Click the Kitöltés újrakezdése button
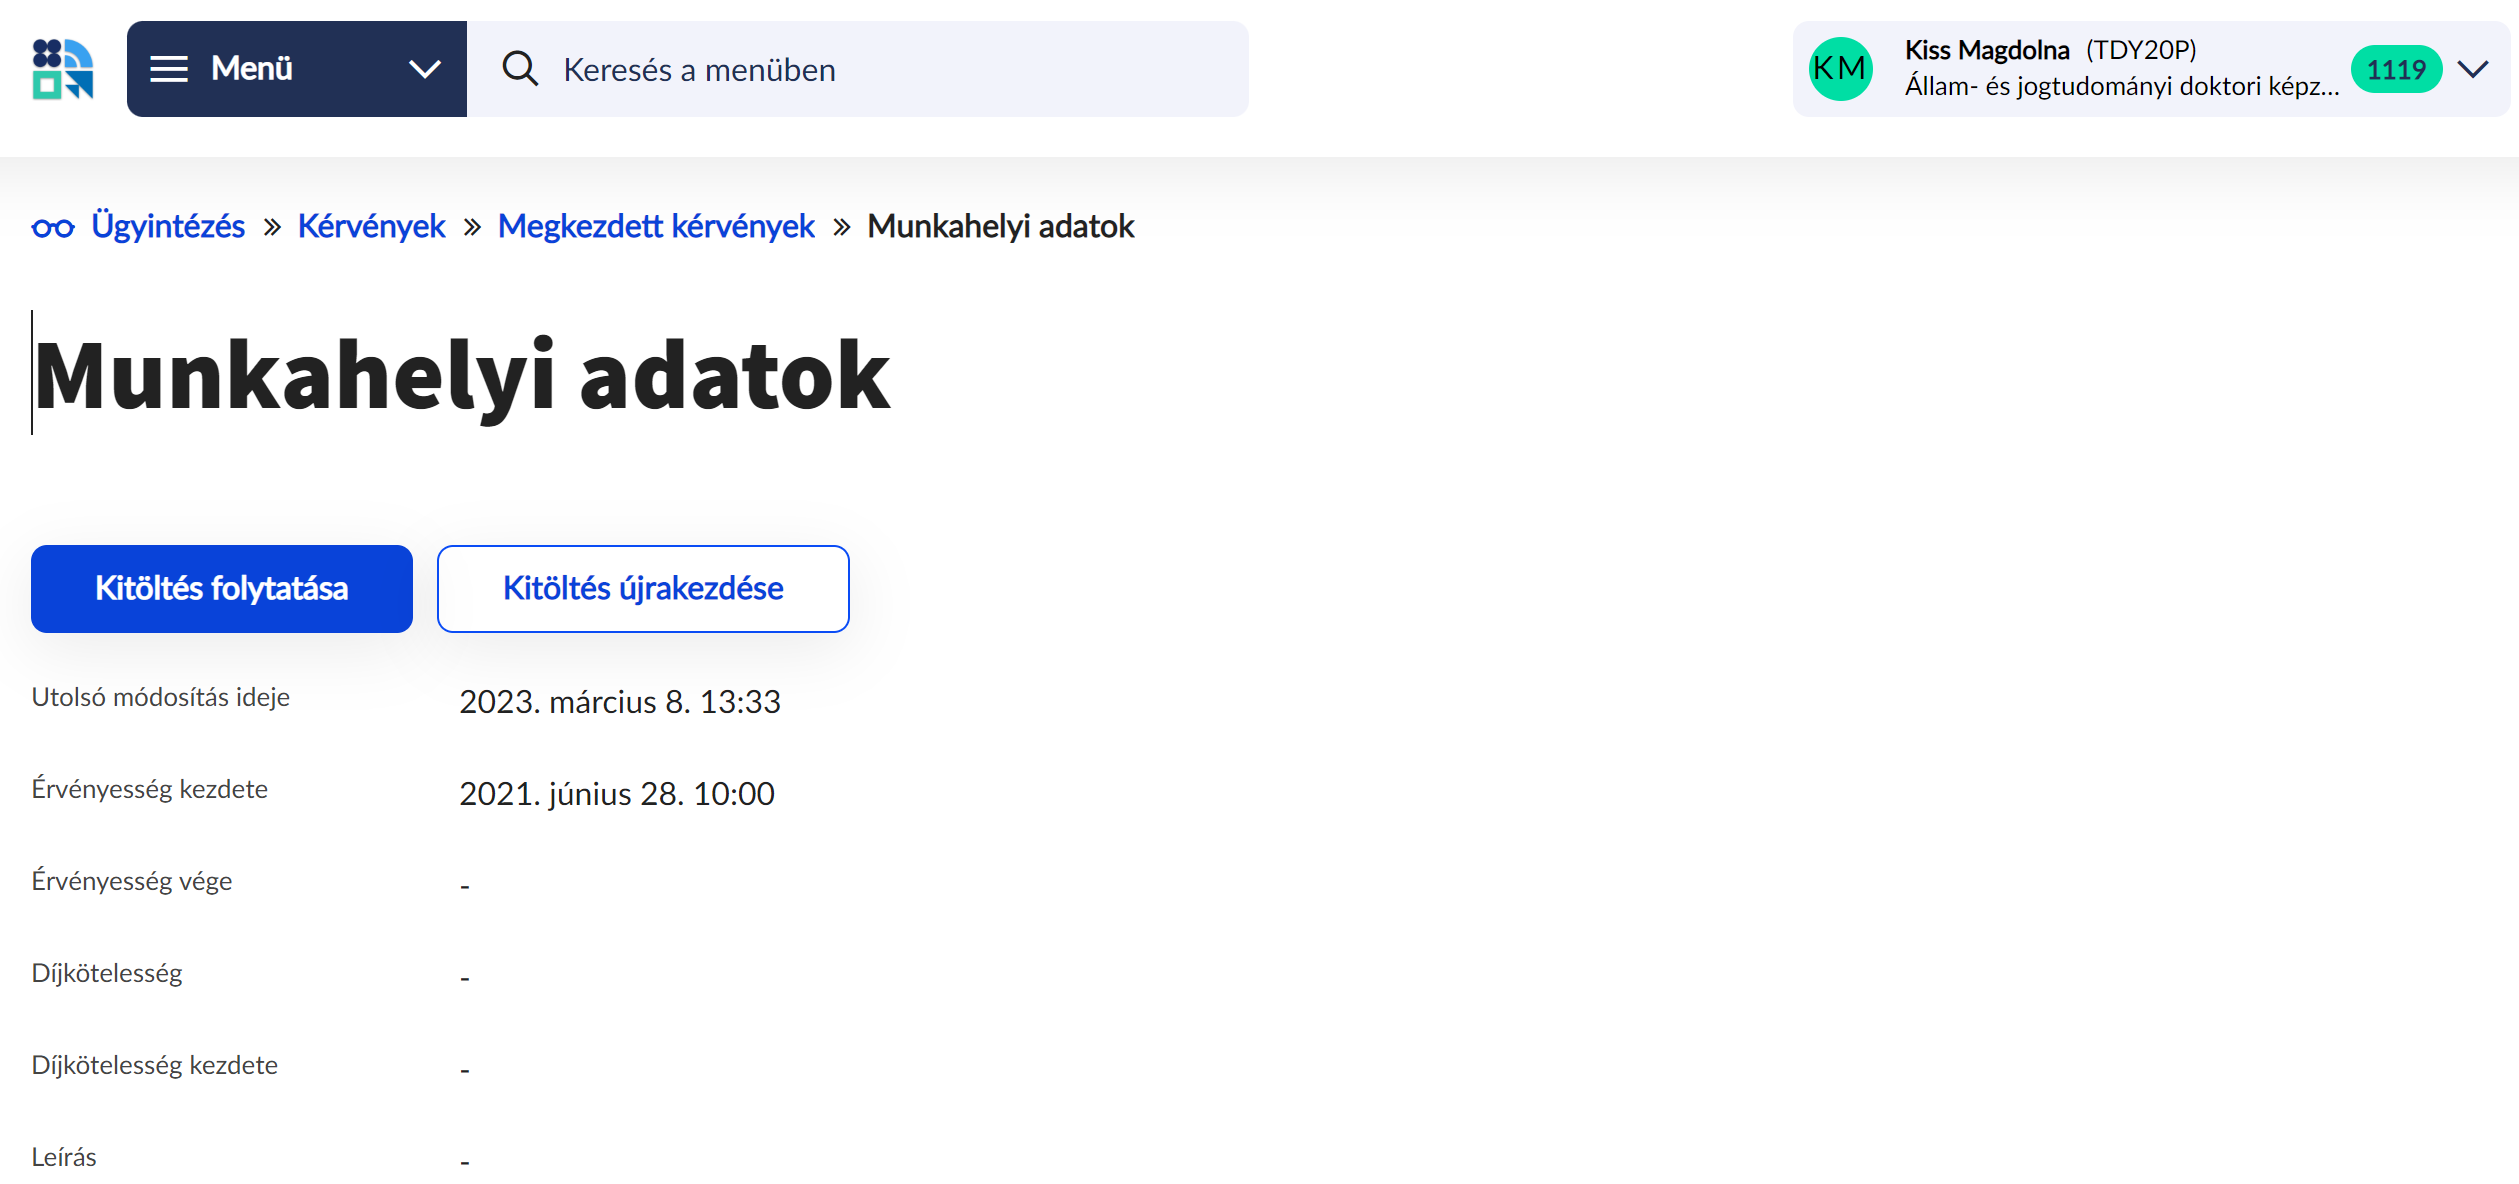The height and width of the screenshot is (1184, 2519). coord(642,588)
